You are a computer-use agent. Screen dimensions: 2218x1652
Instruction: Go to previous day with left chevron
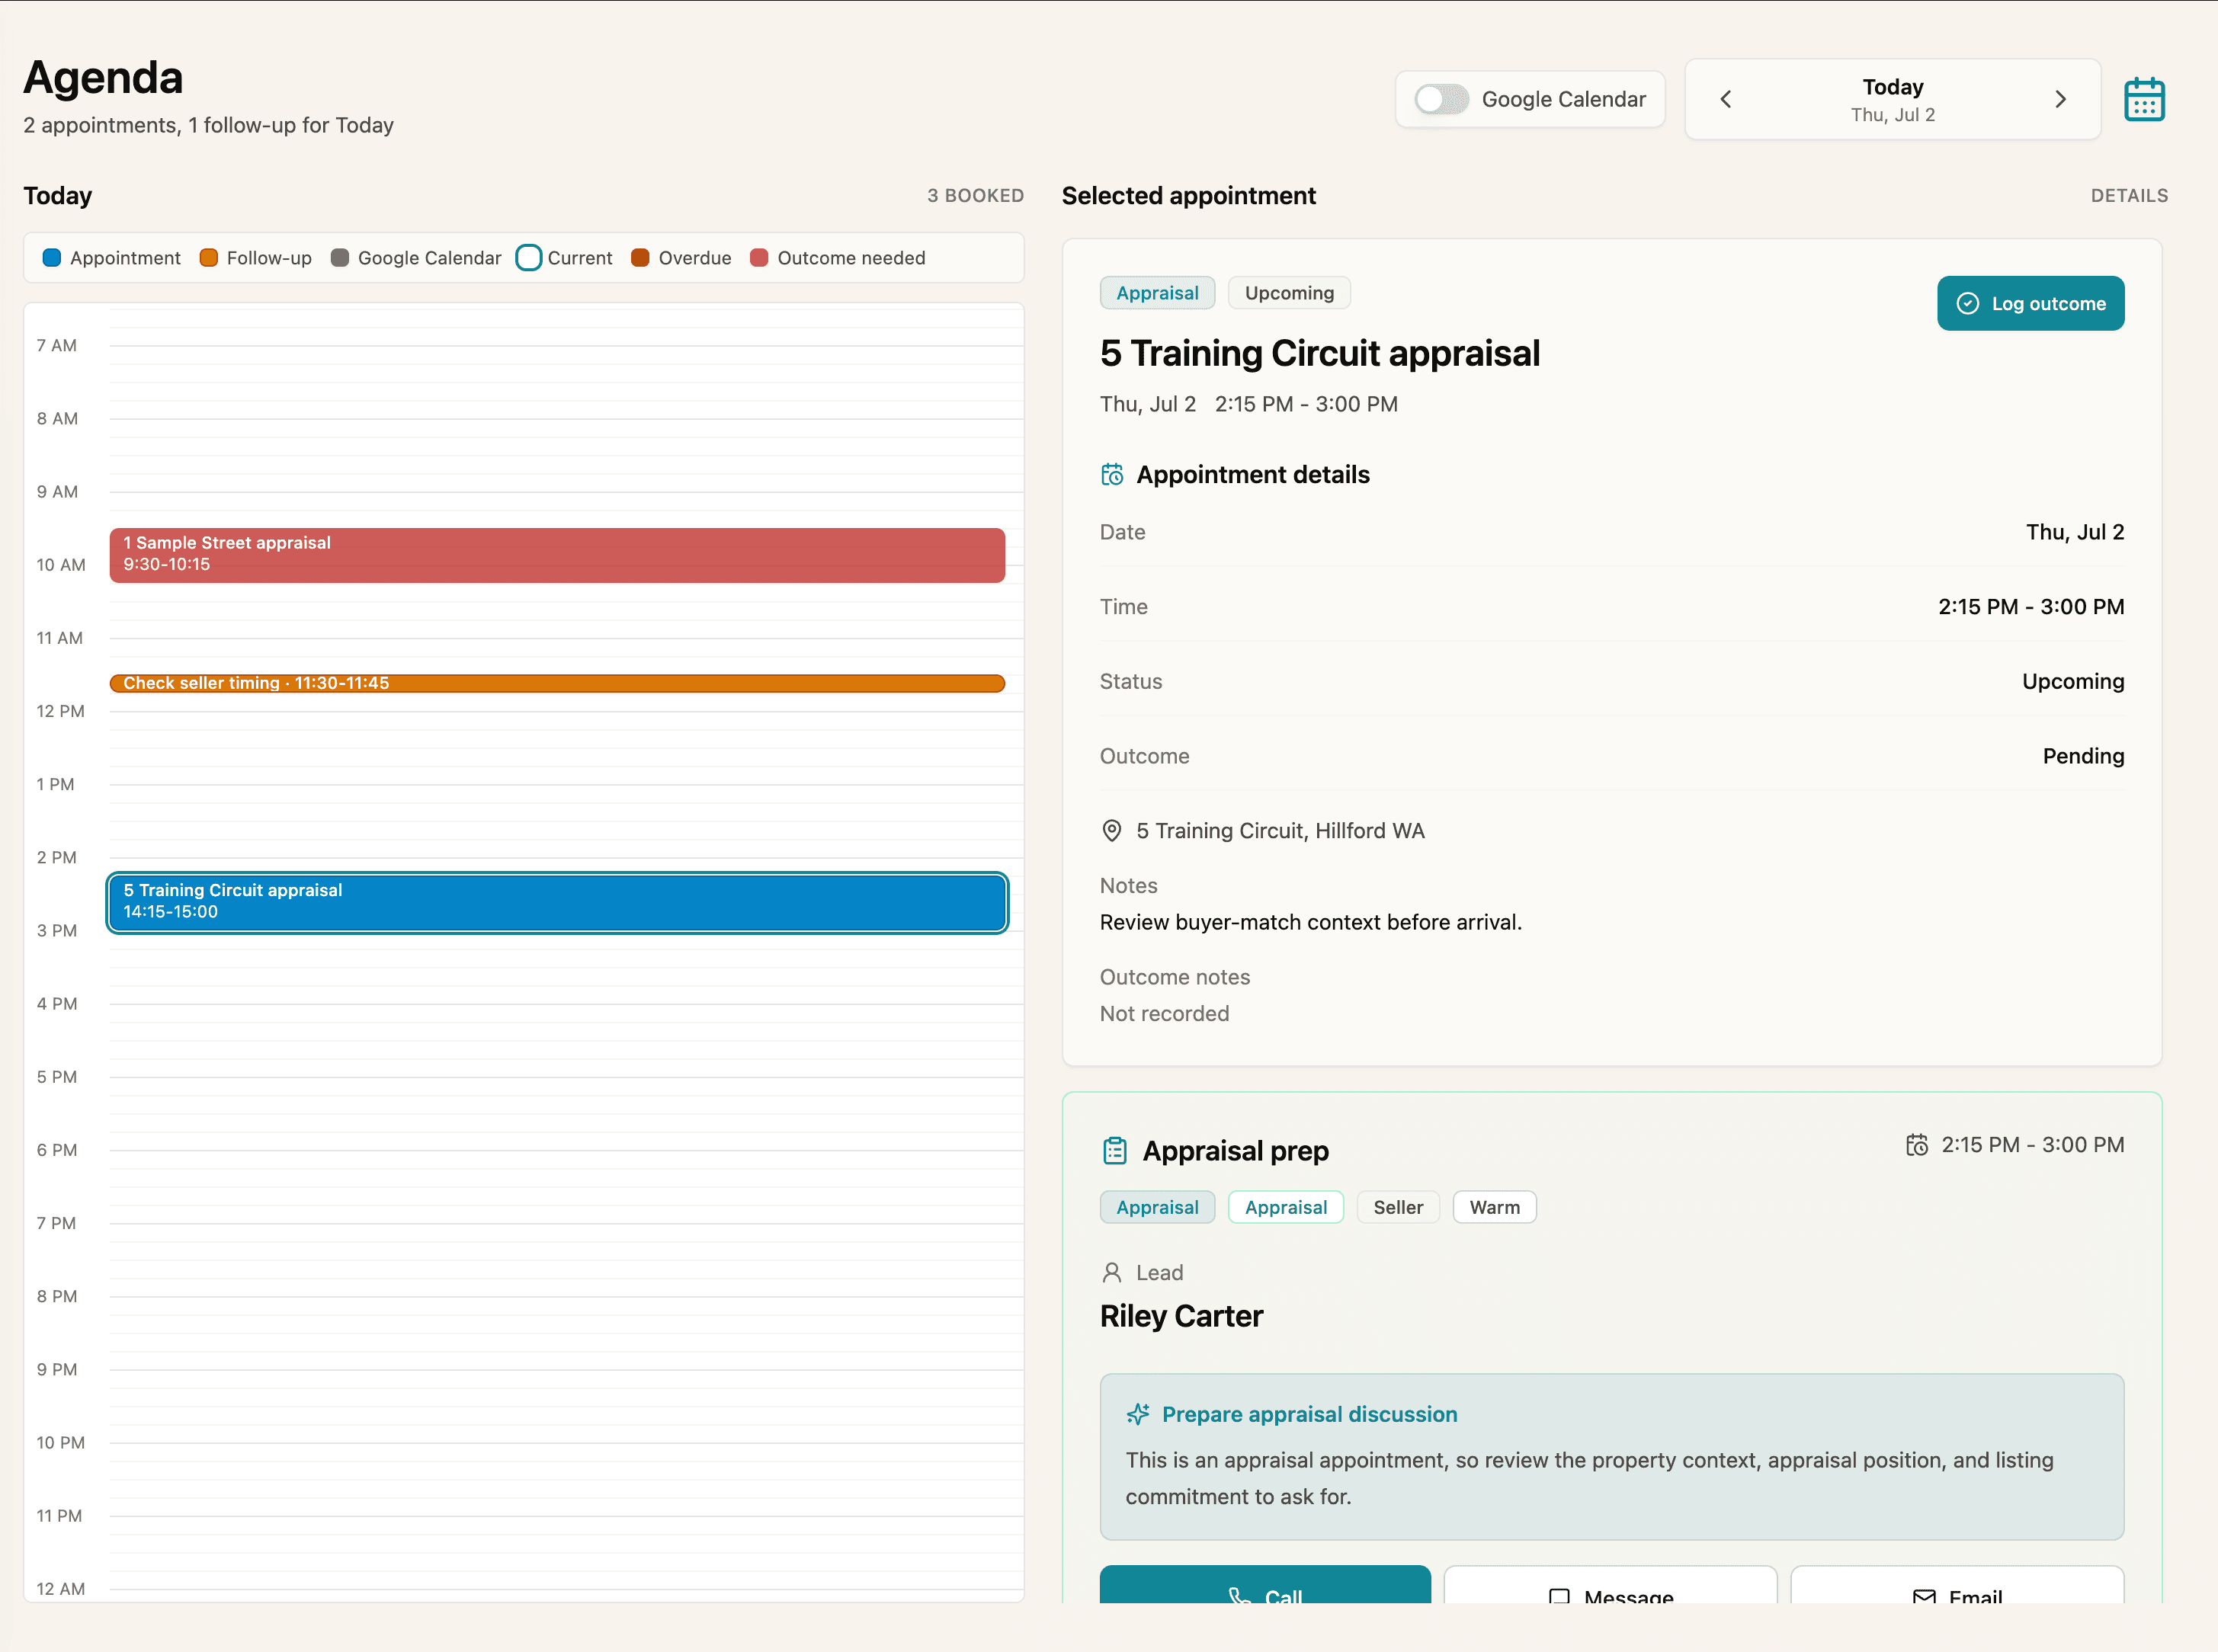click(1725, 99)
